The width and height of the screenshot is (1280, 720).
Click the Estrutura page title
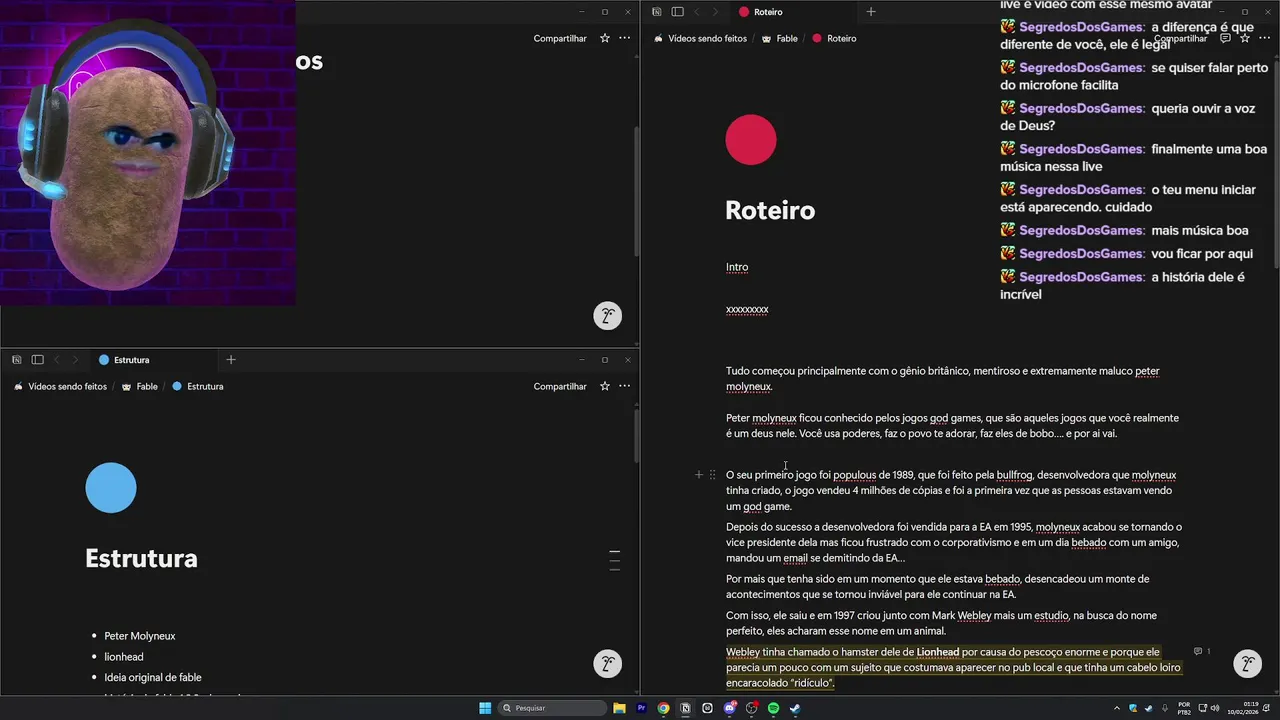[141, 558]
